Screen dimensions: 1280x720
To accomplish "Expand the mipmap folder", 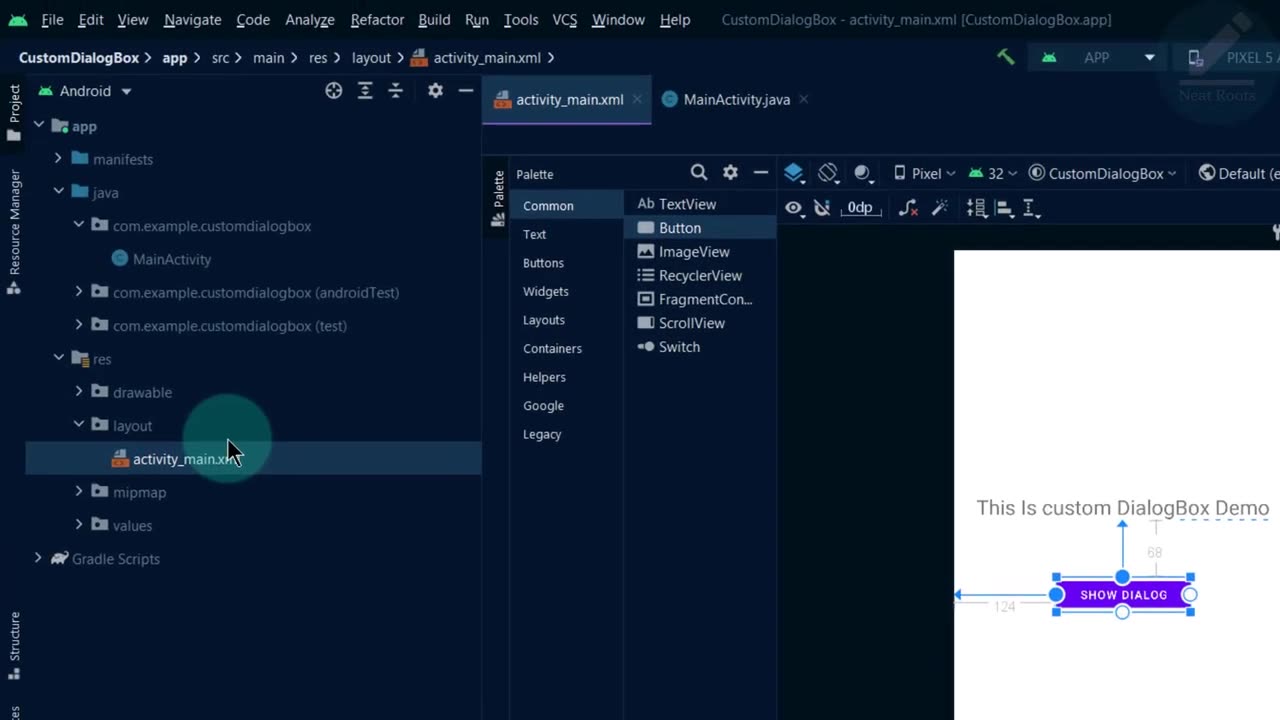I will click(79, 492).
